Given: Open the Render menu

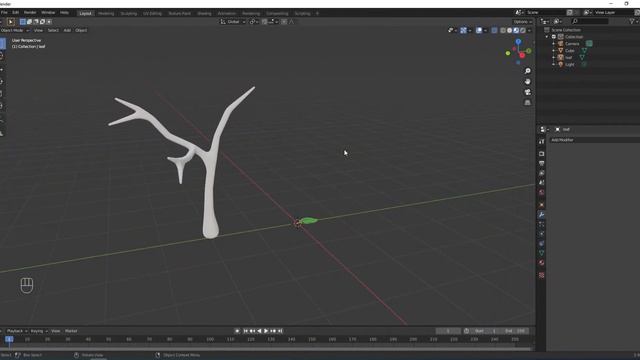Looking at the screenshot, I should click(30, 13).
